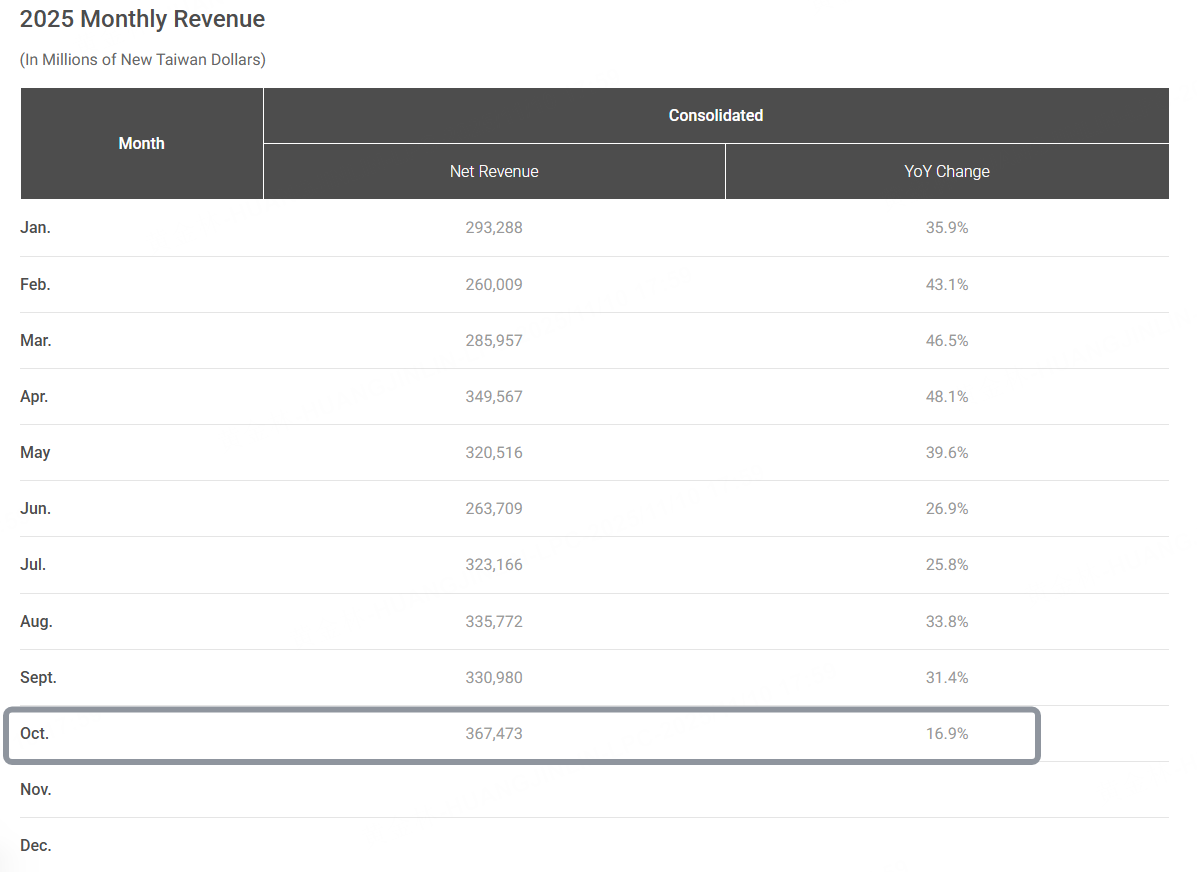Image resolution: width=1197 pixels, height=872 pixels.
Task: Select the Dec. row label
Action: (35, 845)
